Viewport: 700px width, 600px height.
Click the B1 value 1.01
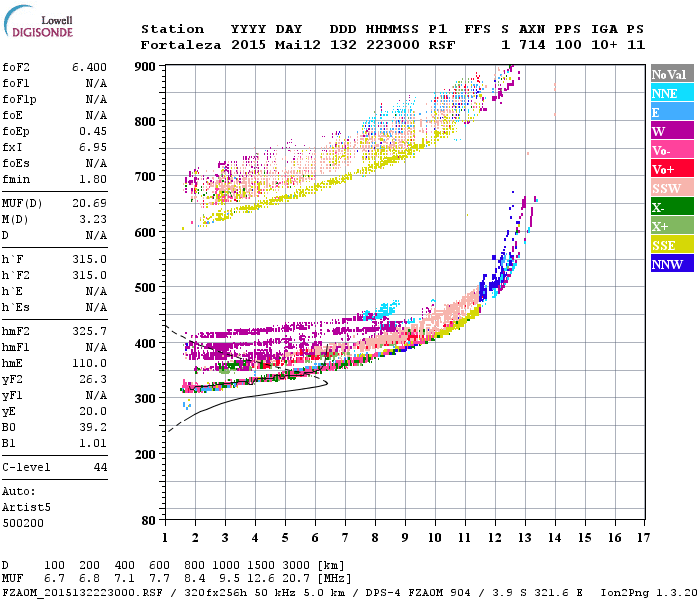coord(93,444)
